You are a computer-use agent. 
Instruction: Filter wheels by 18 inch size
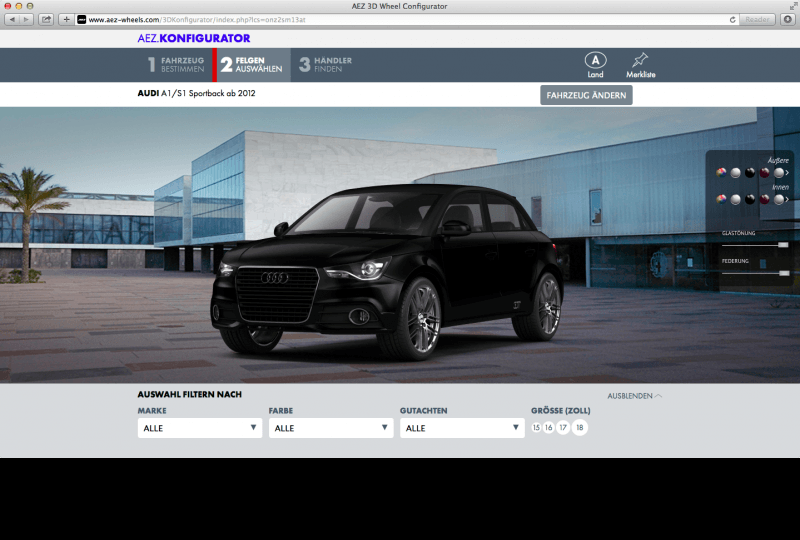pos(580,428)
